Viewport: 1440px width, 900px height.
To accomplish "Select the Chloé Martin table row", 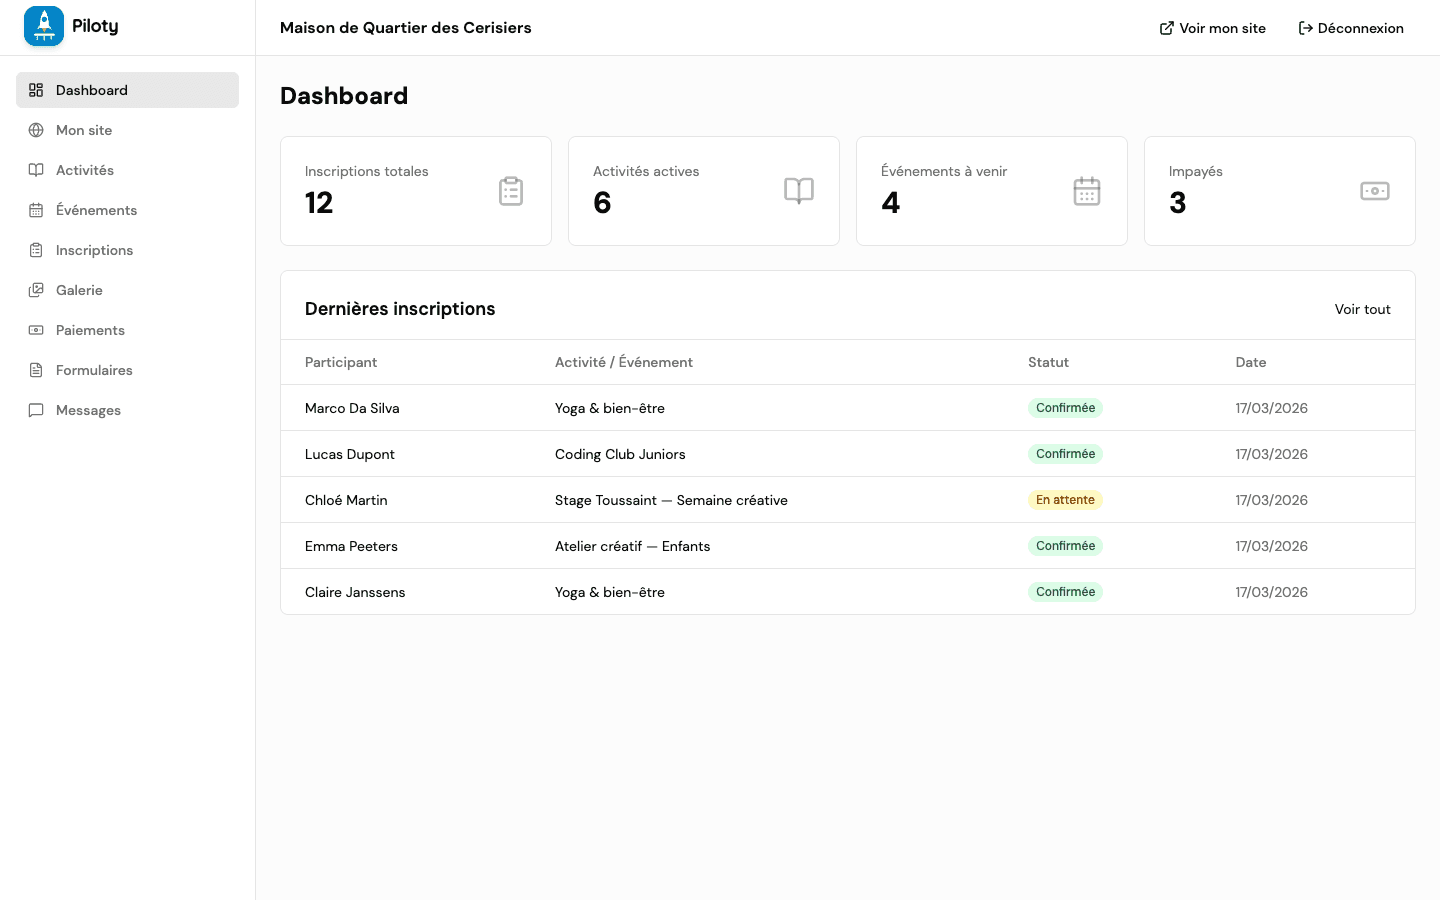I will pyautogui.click(x=700, y=499).
